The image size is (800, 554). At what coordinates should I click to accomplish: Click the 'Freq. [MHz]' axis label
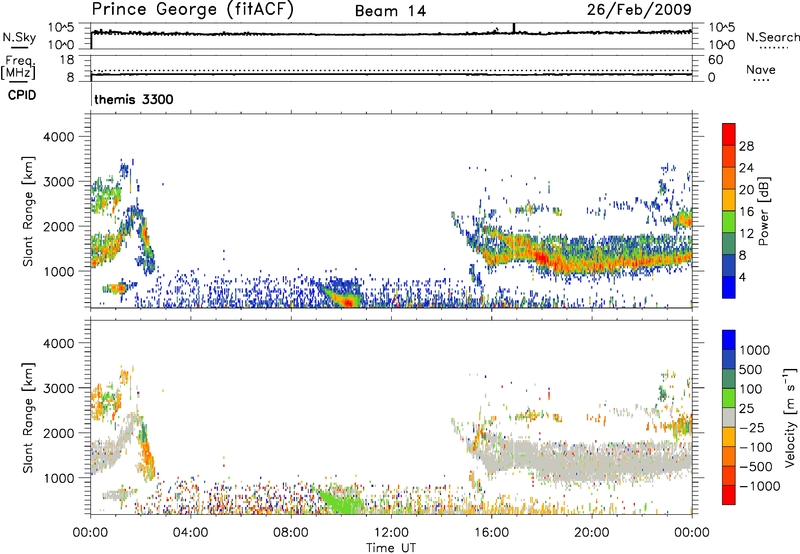(x=20, y=67)
